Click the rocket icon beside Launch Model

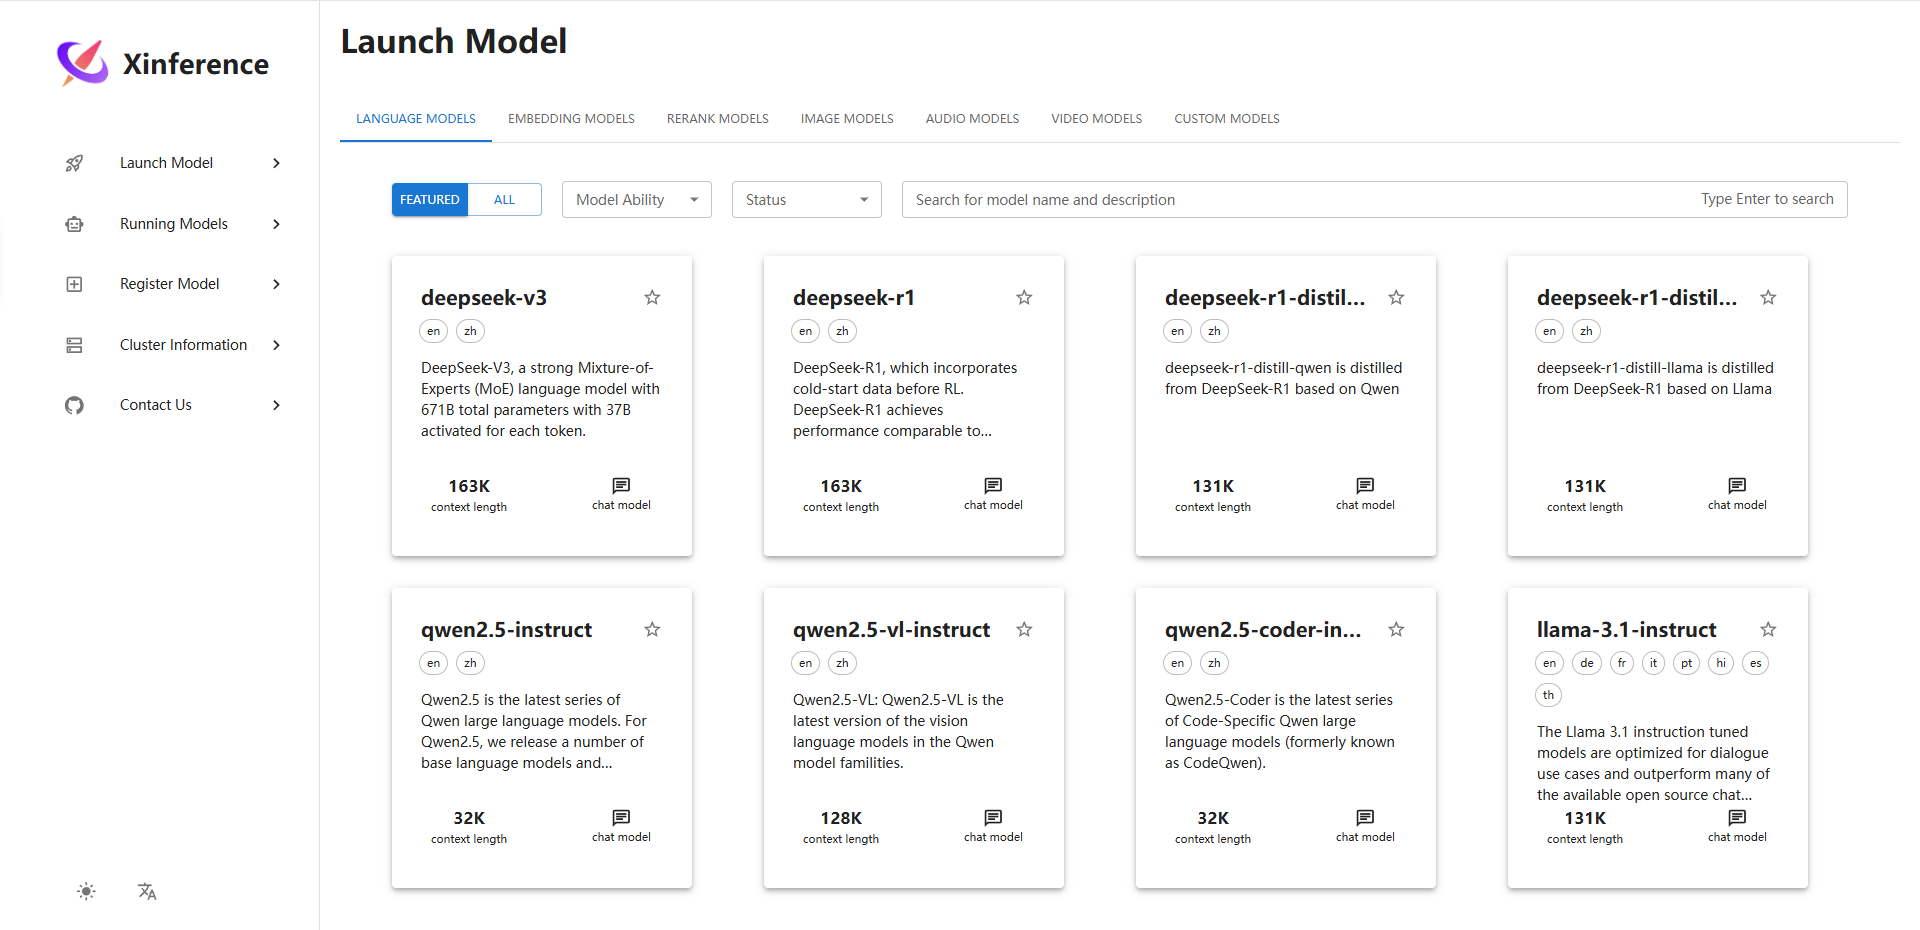[x=74, y=163]
